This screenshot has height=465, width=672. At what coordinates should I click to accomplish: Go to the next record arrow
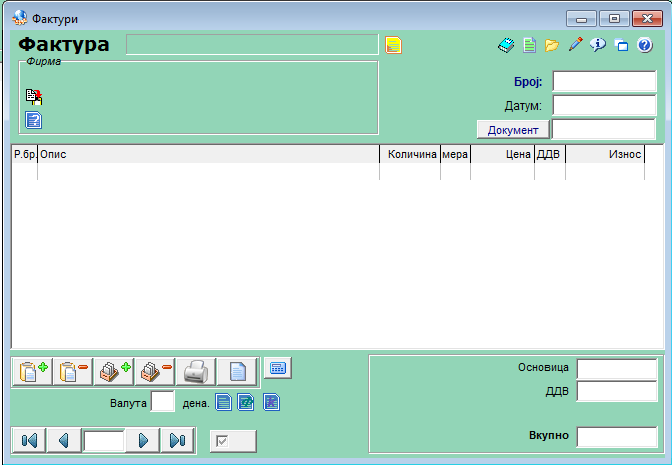(x=144, y=440)
